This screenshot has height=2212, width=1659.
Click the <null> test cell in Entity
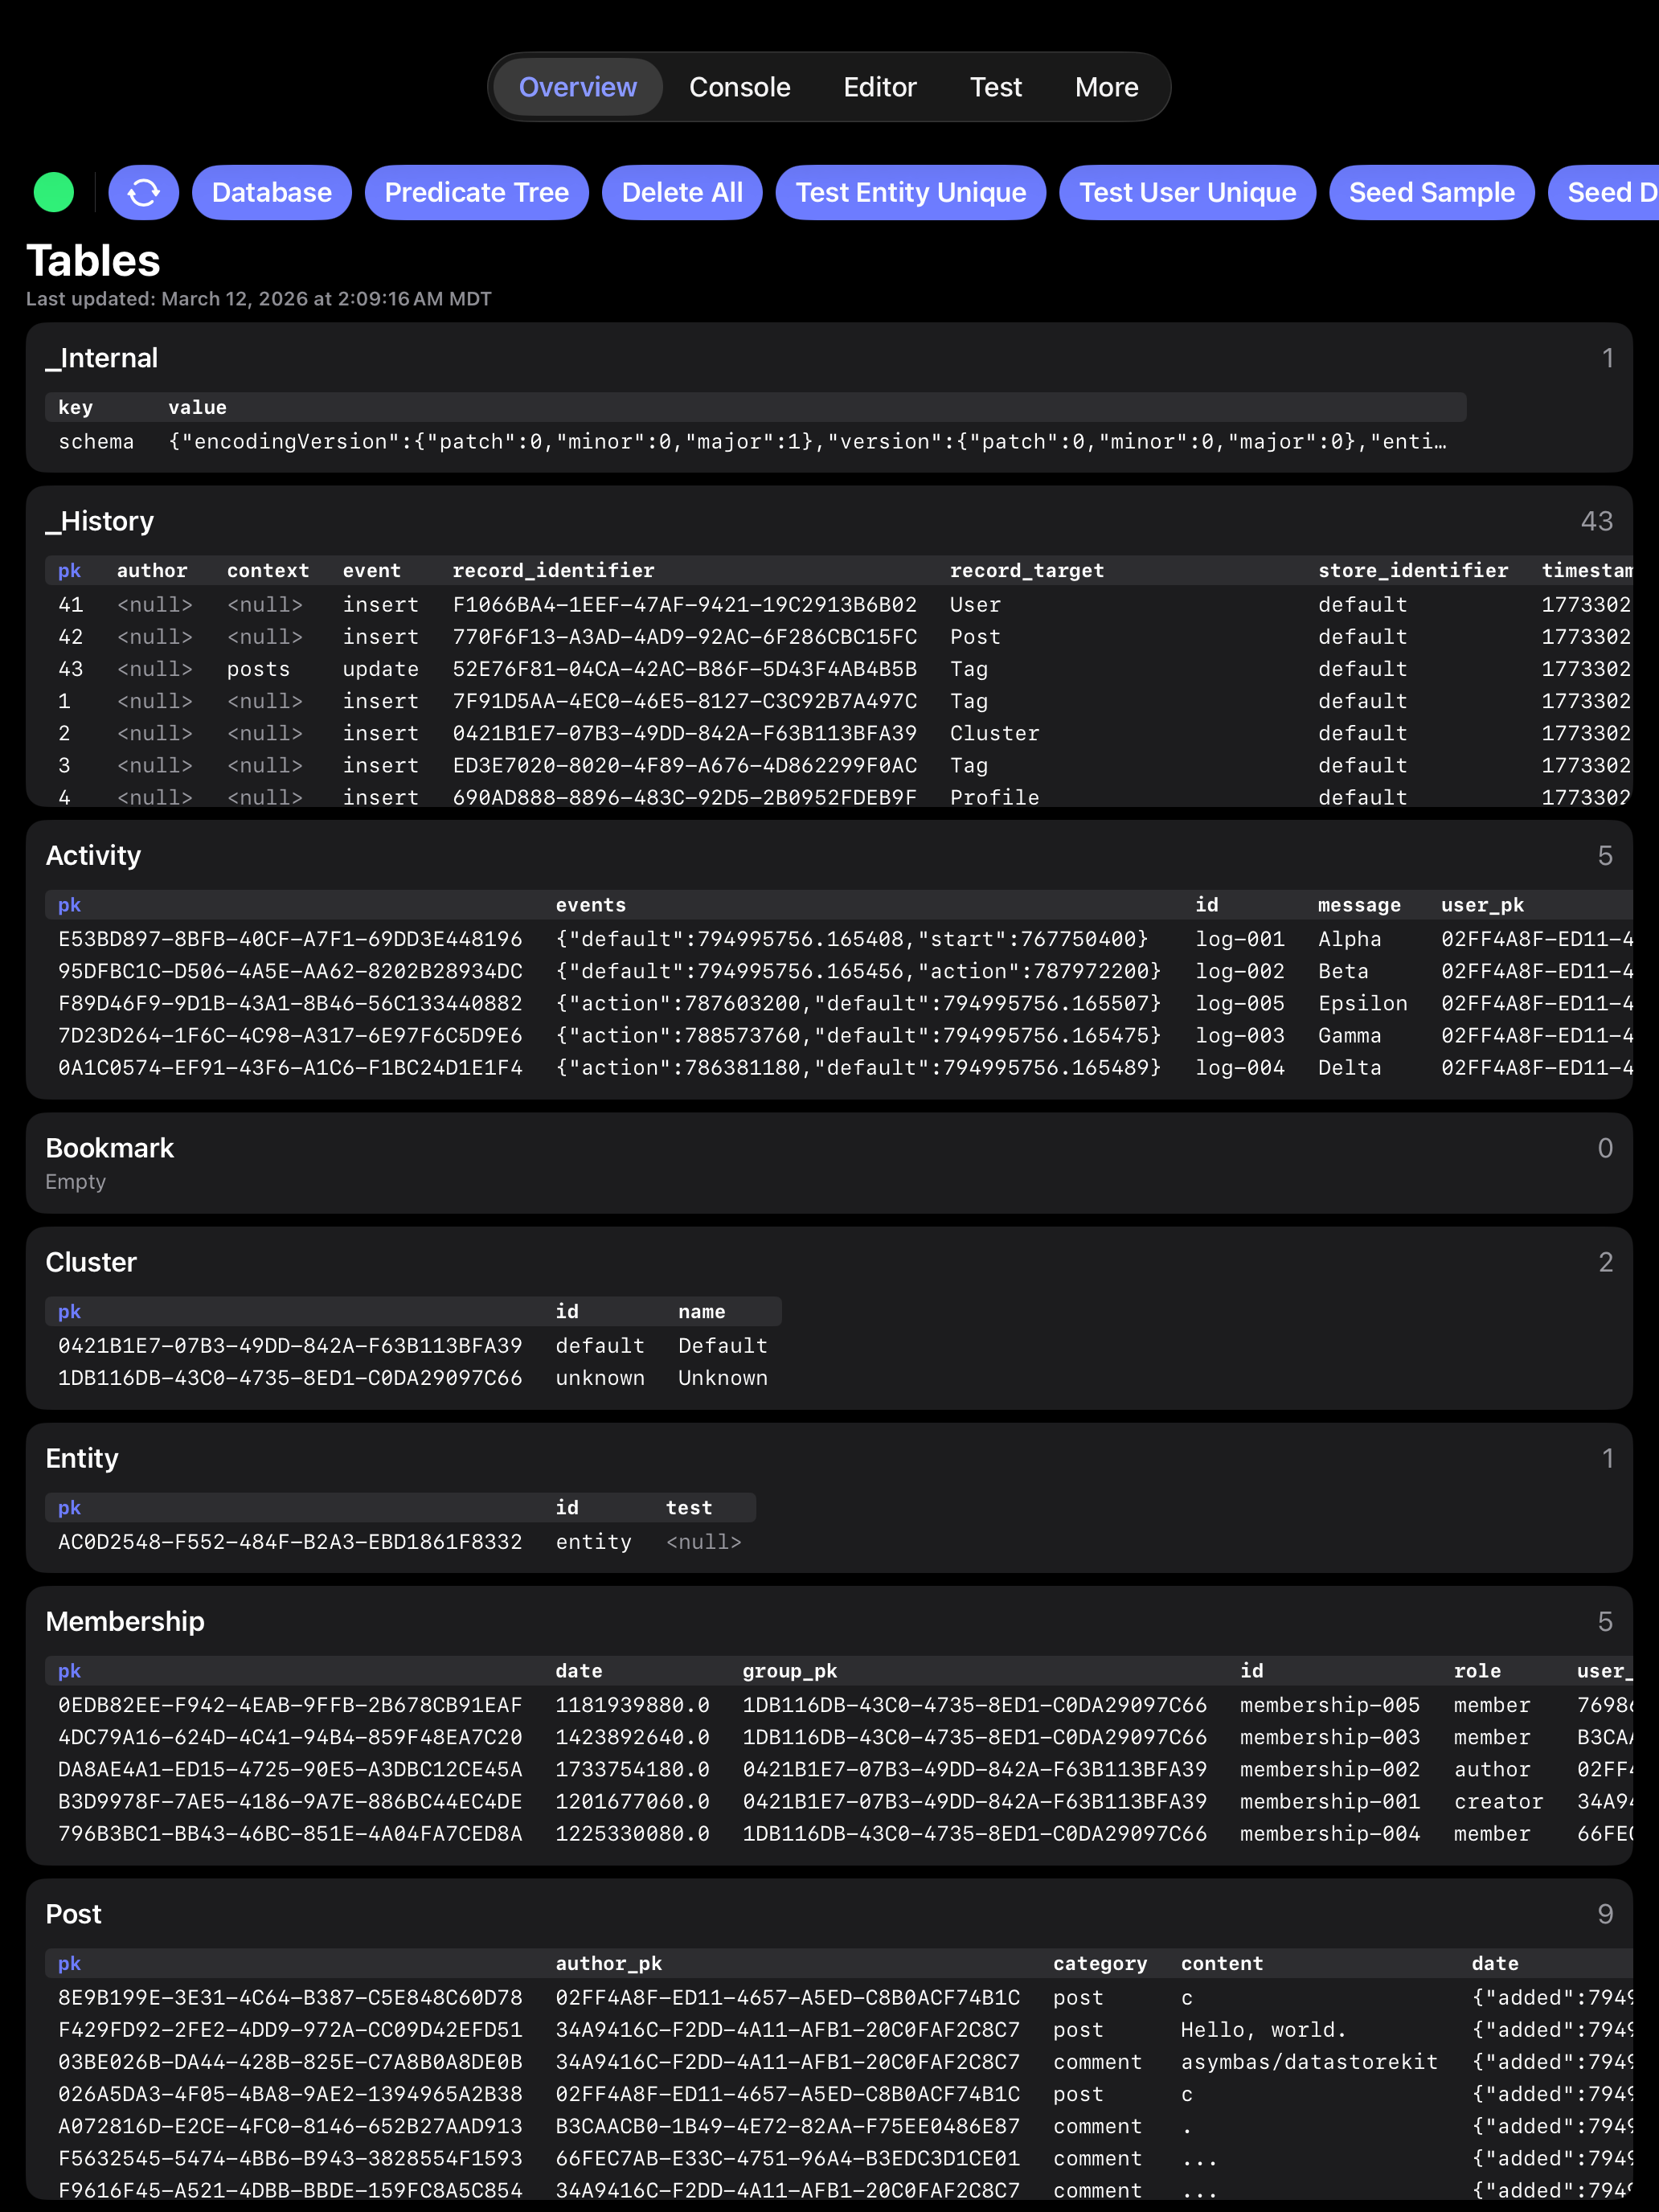704,1542
